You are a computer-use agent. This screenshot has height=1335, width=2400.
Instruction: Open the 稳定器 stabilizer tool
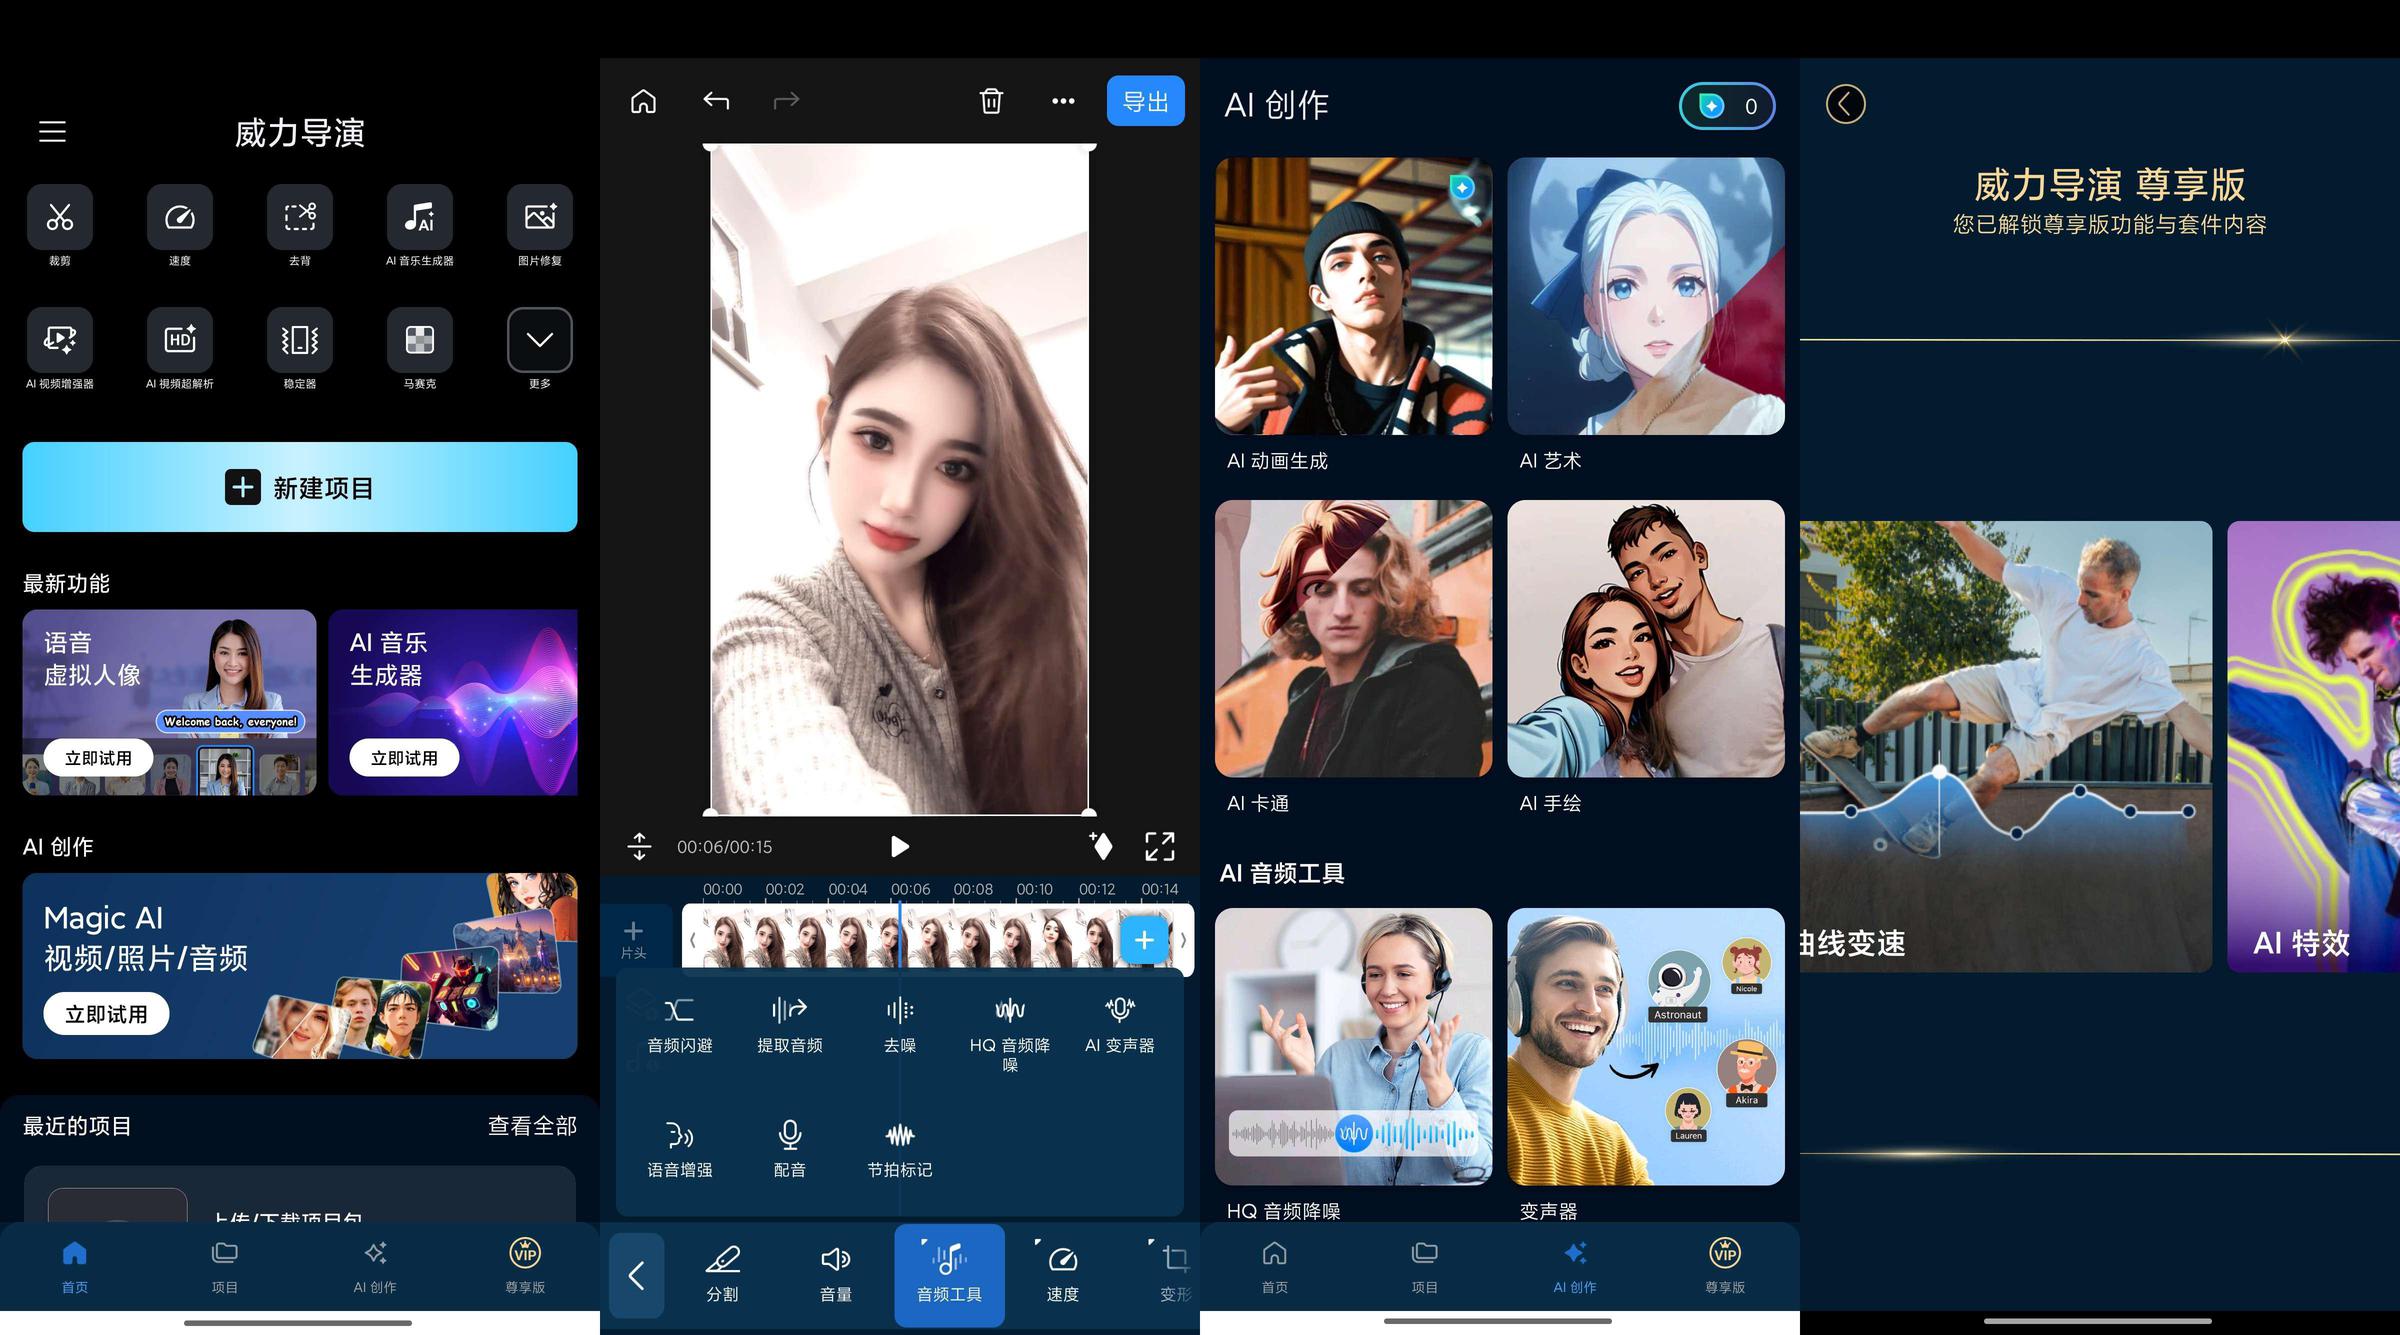click(300, 340)
